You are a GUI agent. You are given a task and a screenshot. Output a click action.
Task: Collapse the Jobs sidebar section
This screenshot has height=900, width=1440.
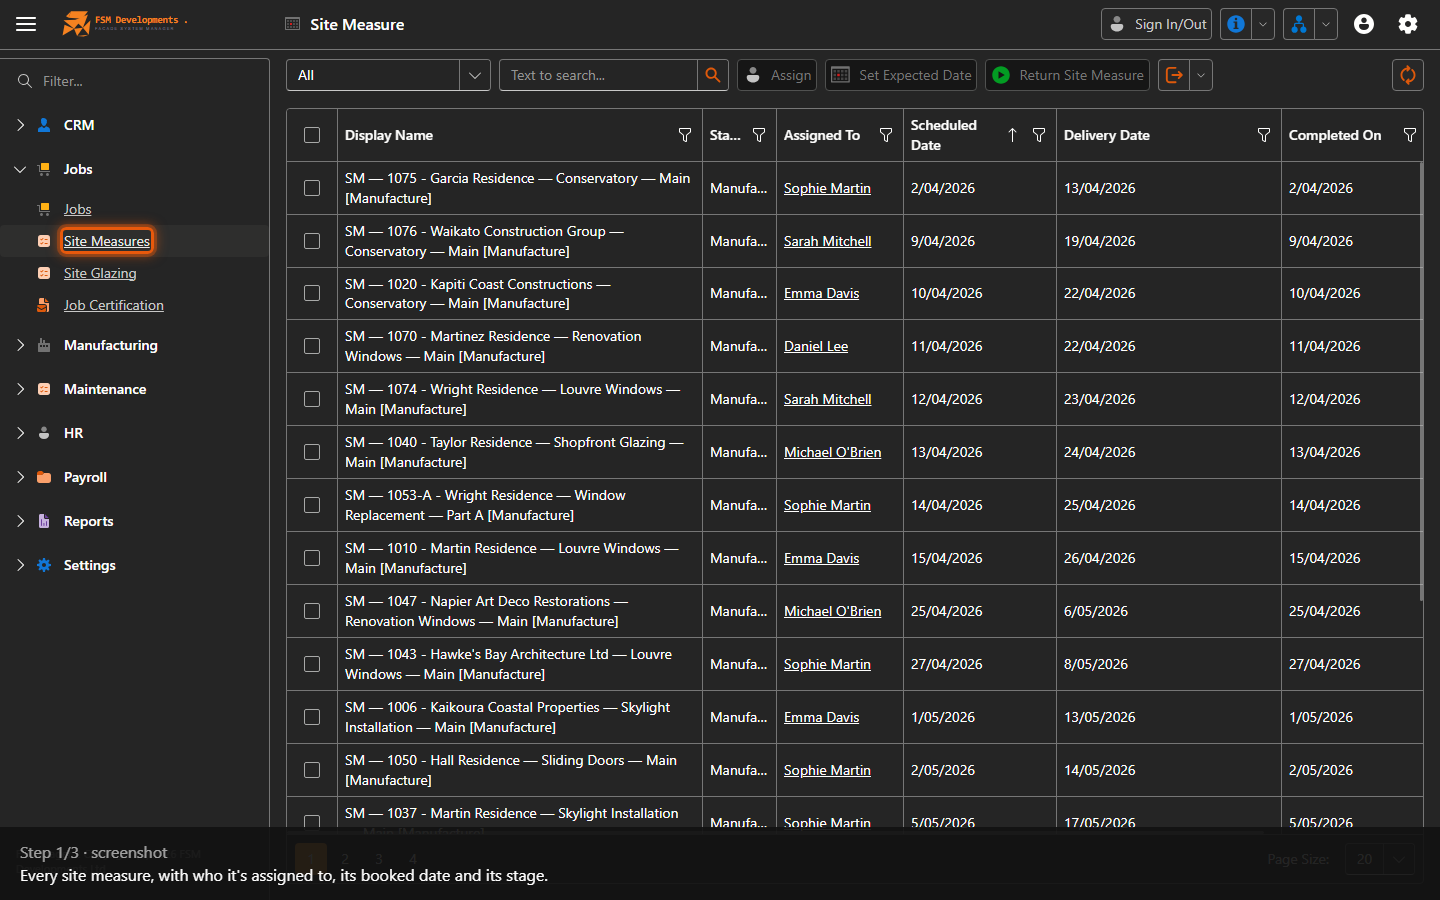pyautogui.click(x=21, y=169)
